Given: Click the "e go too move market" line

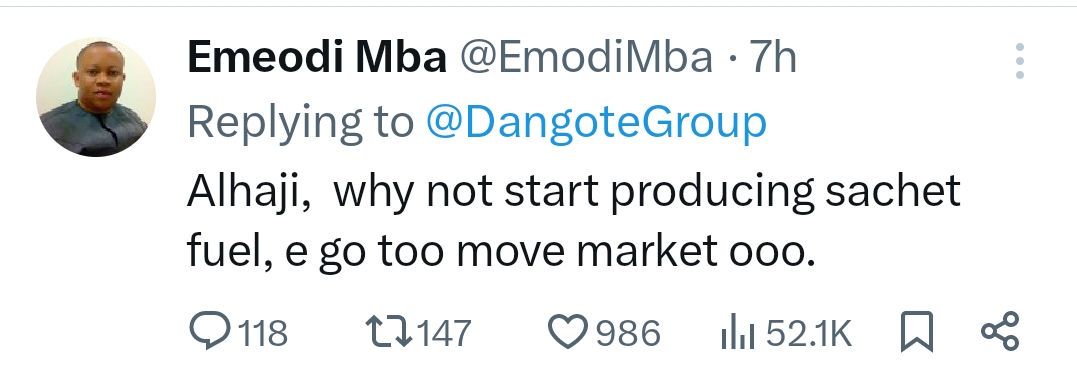Looking at the screenshot, I should coord(501,252).
